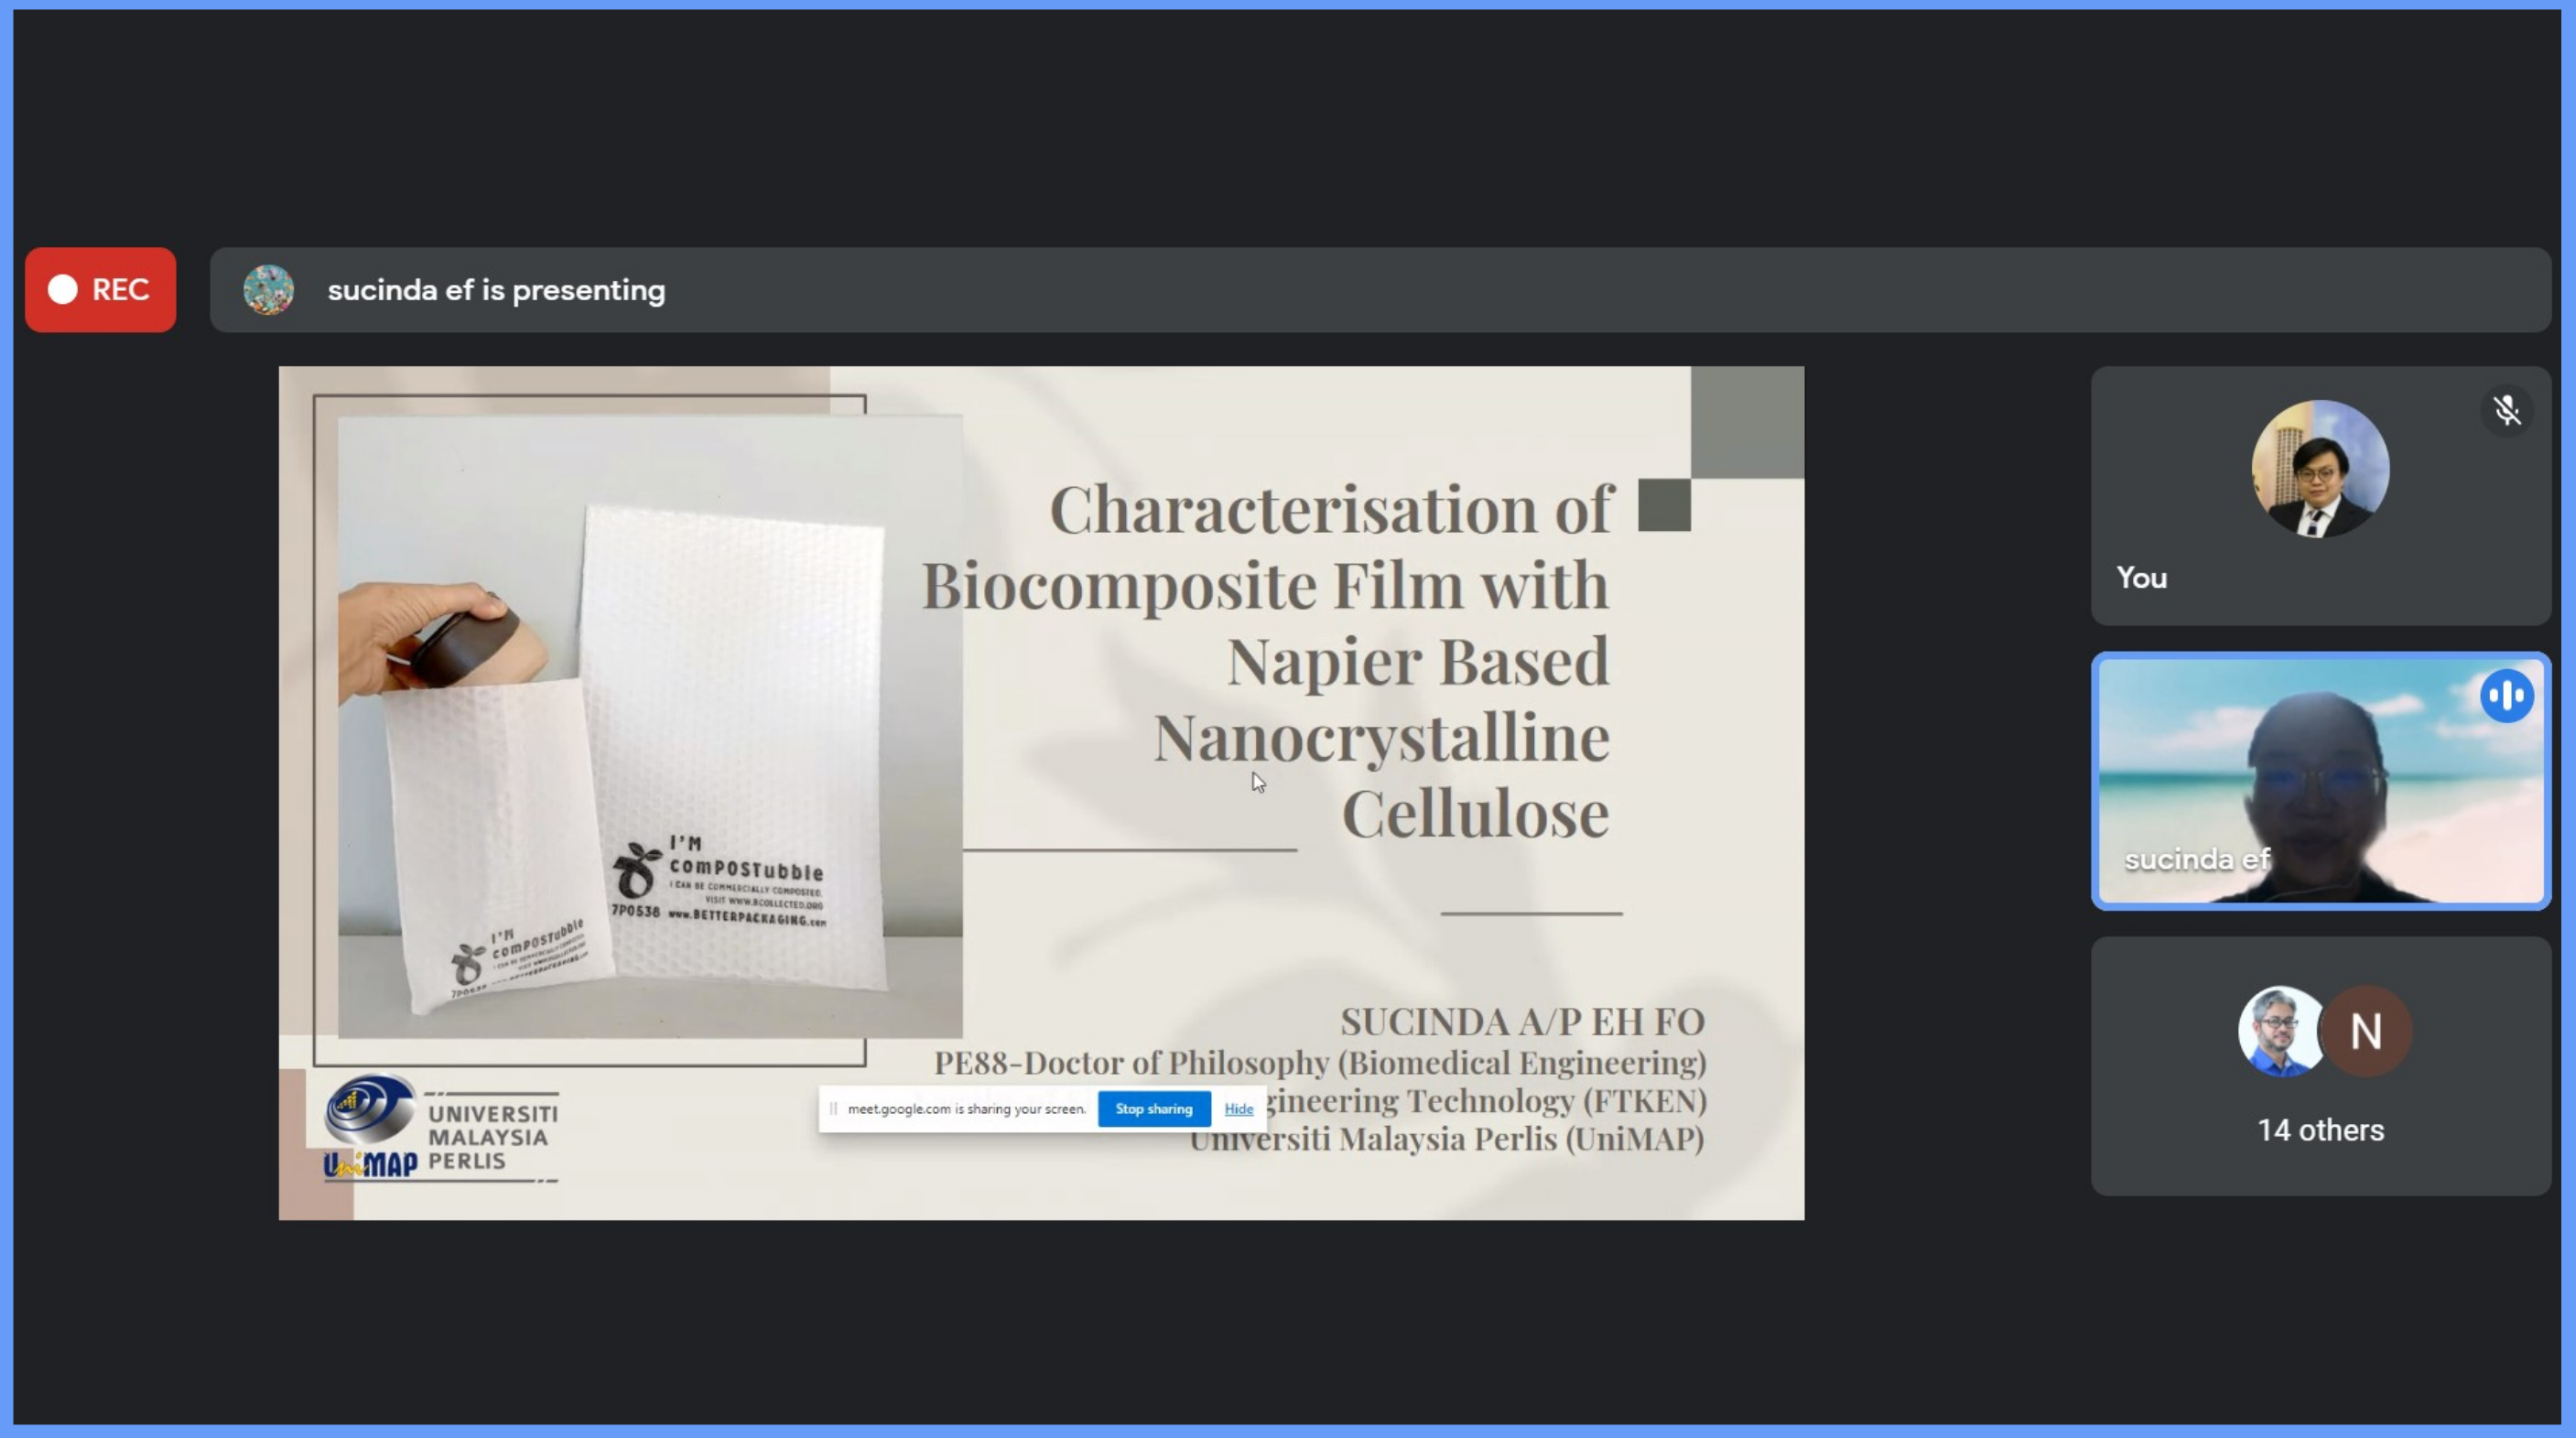
Task: Click your own profile picture in You tile
Action: tap(2319, 468)
